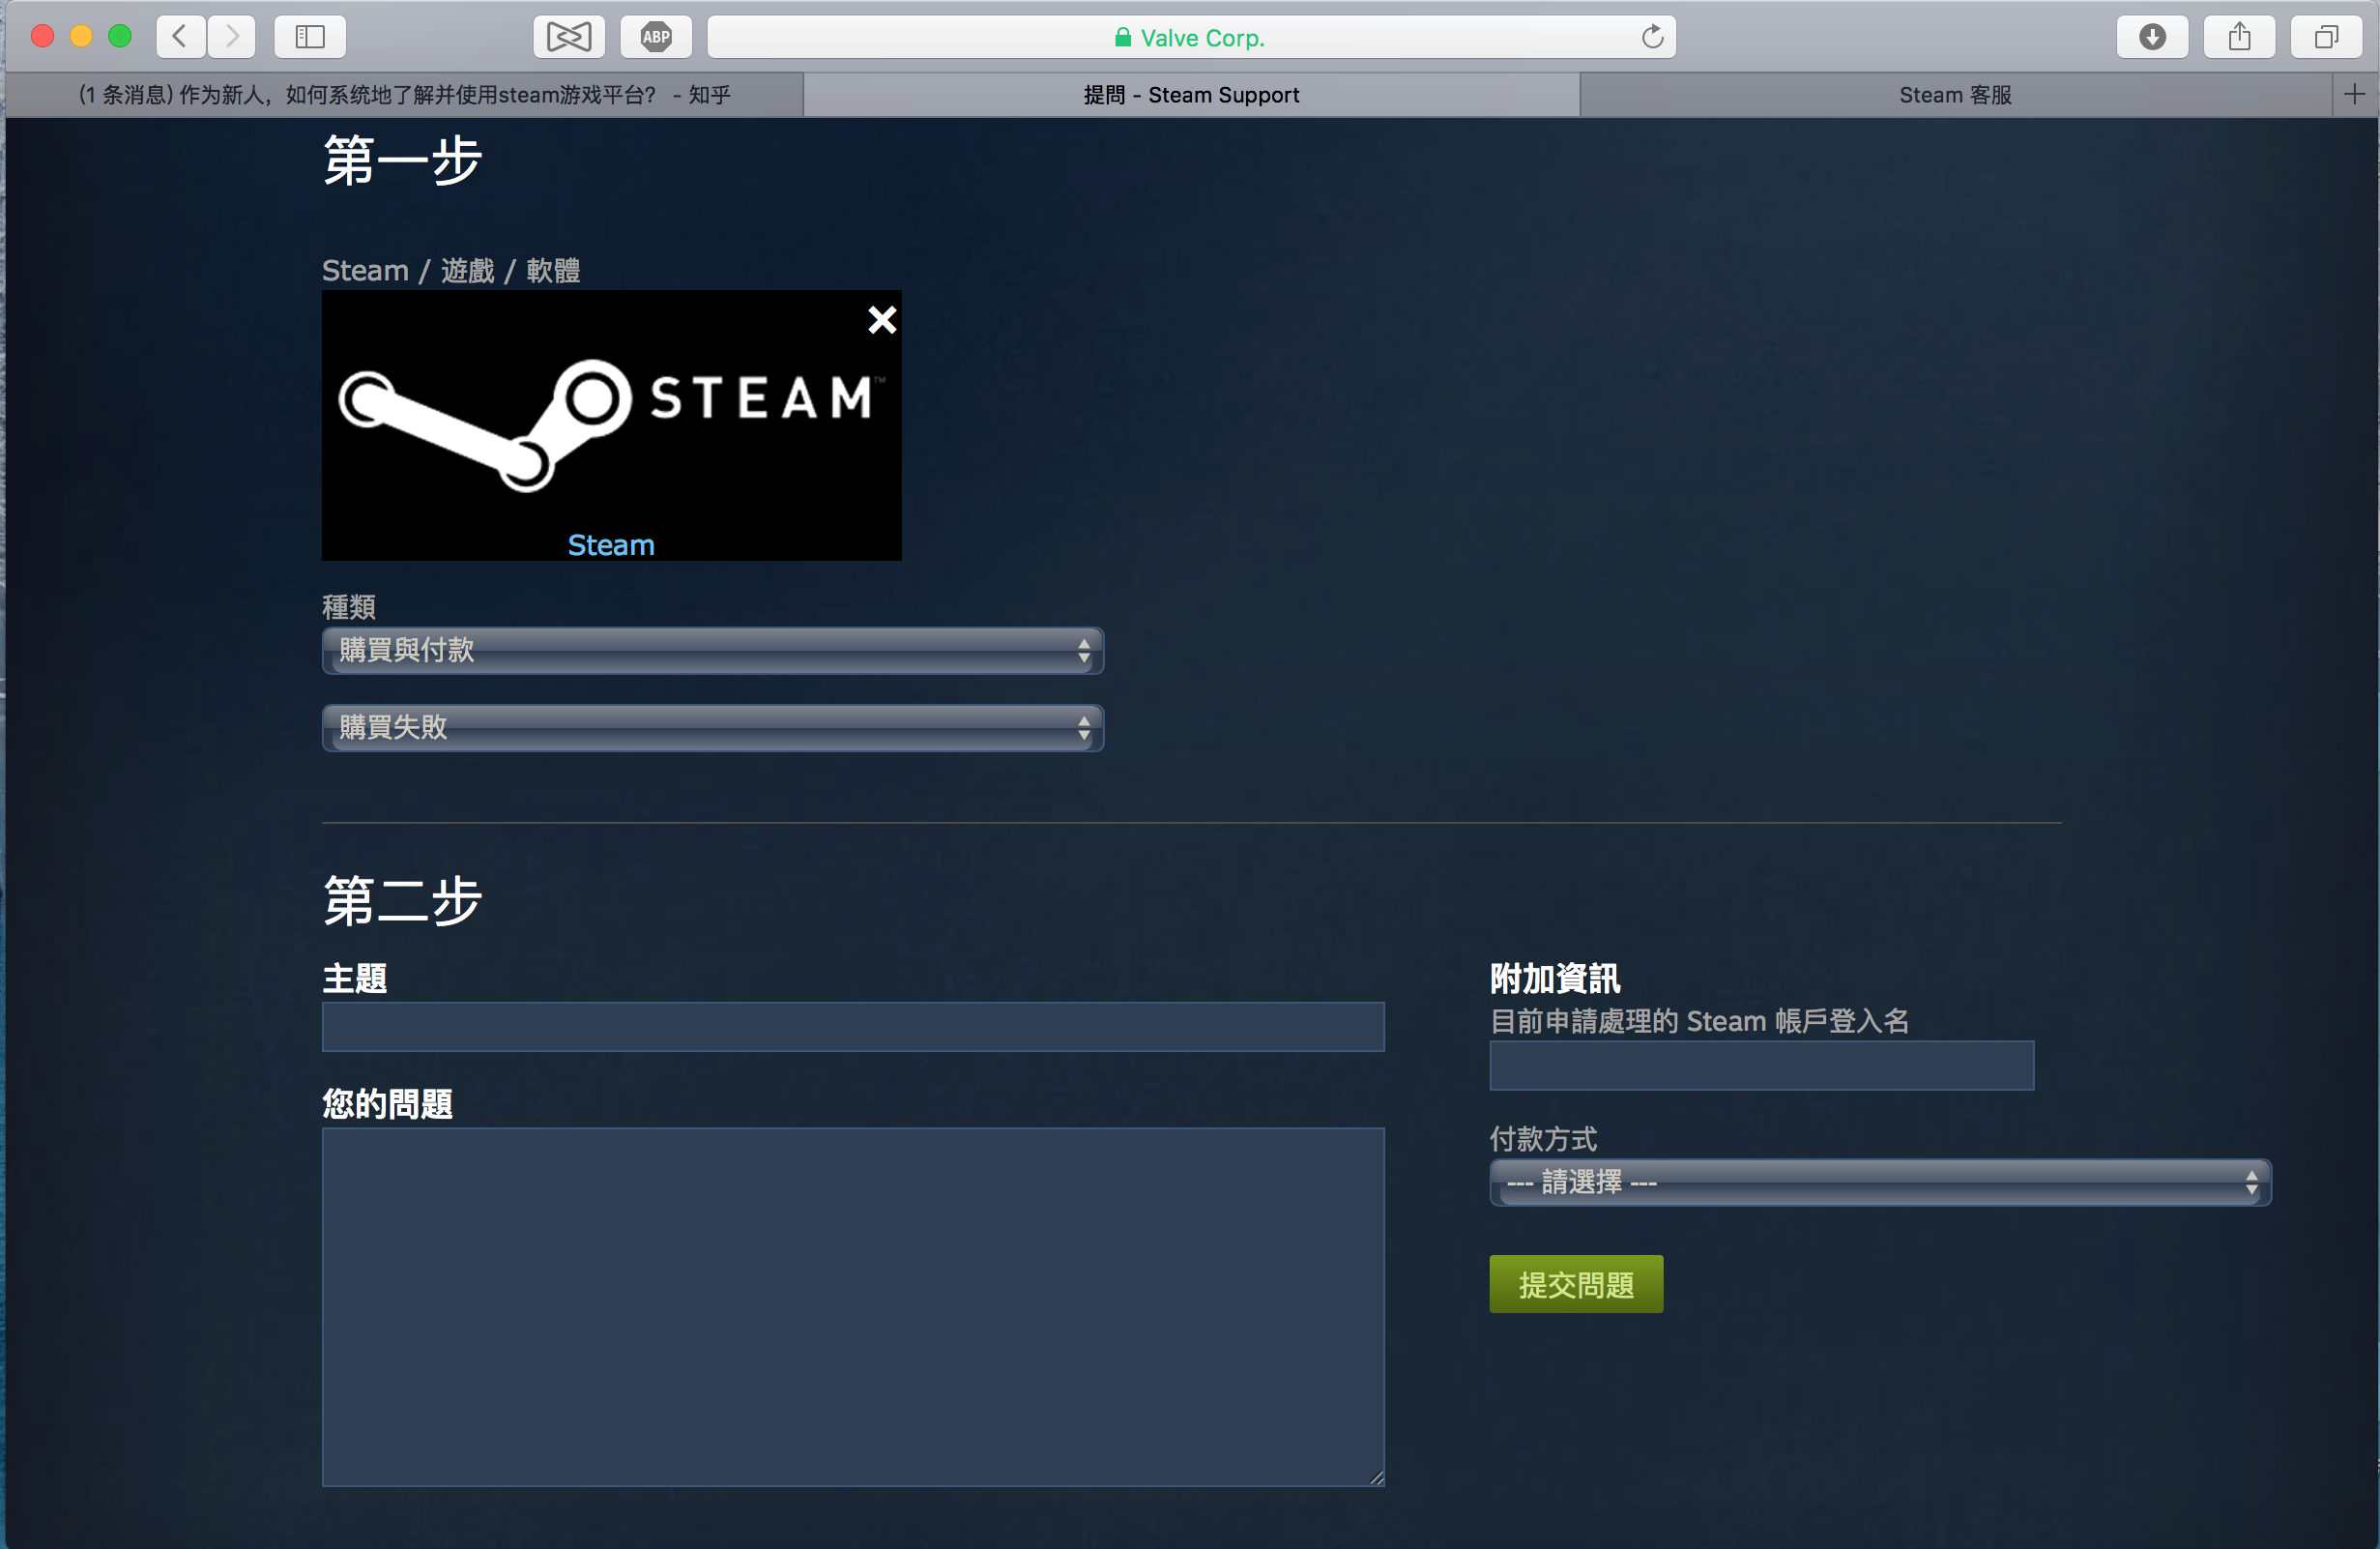
Task: Click the Back navigation arrow in Safari toolbar
Action: 180,37
